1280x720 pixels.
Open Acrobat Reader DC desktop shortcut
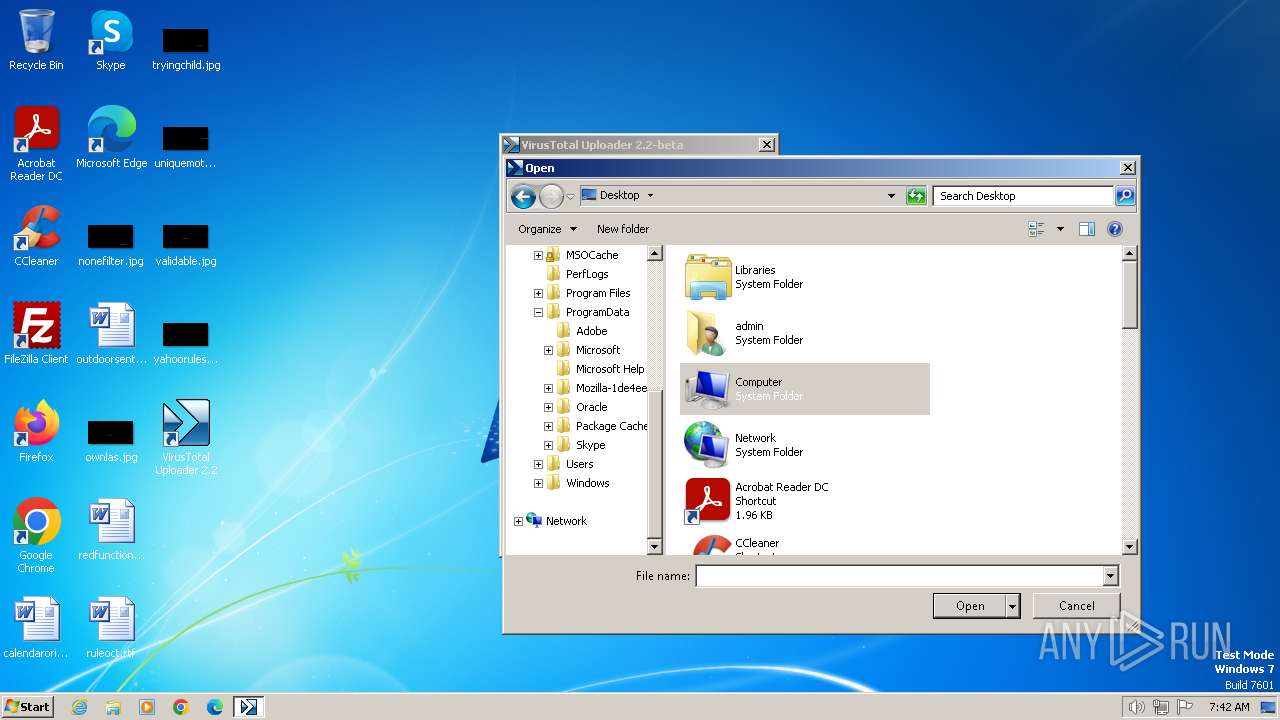pos(36,144)
